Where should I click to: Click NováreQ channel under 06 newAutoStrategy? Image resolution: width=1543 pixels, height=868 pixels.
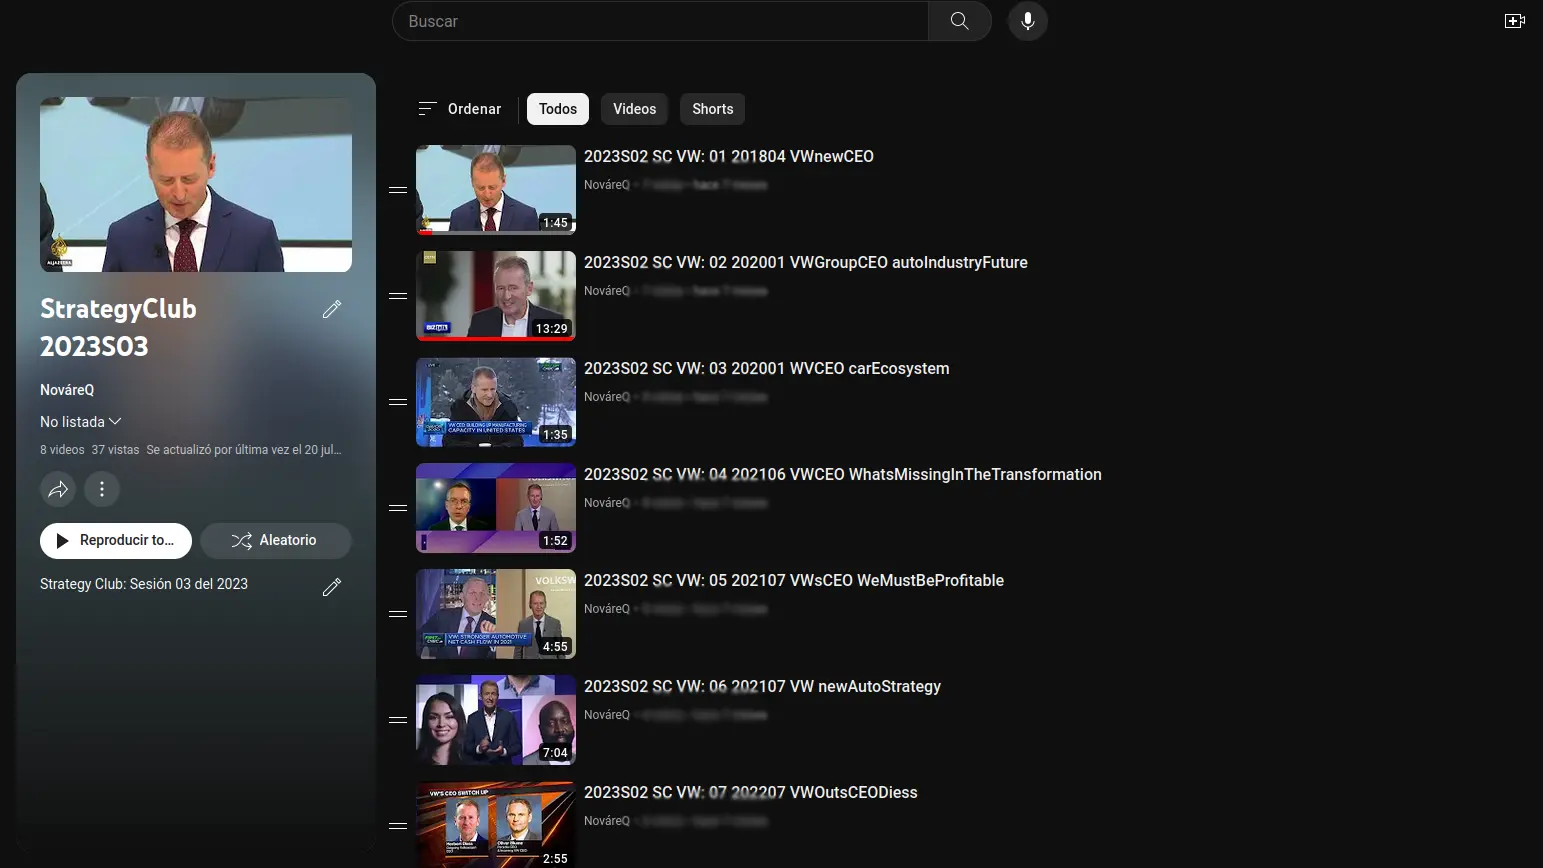(607, 715)
